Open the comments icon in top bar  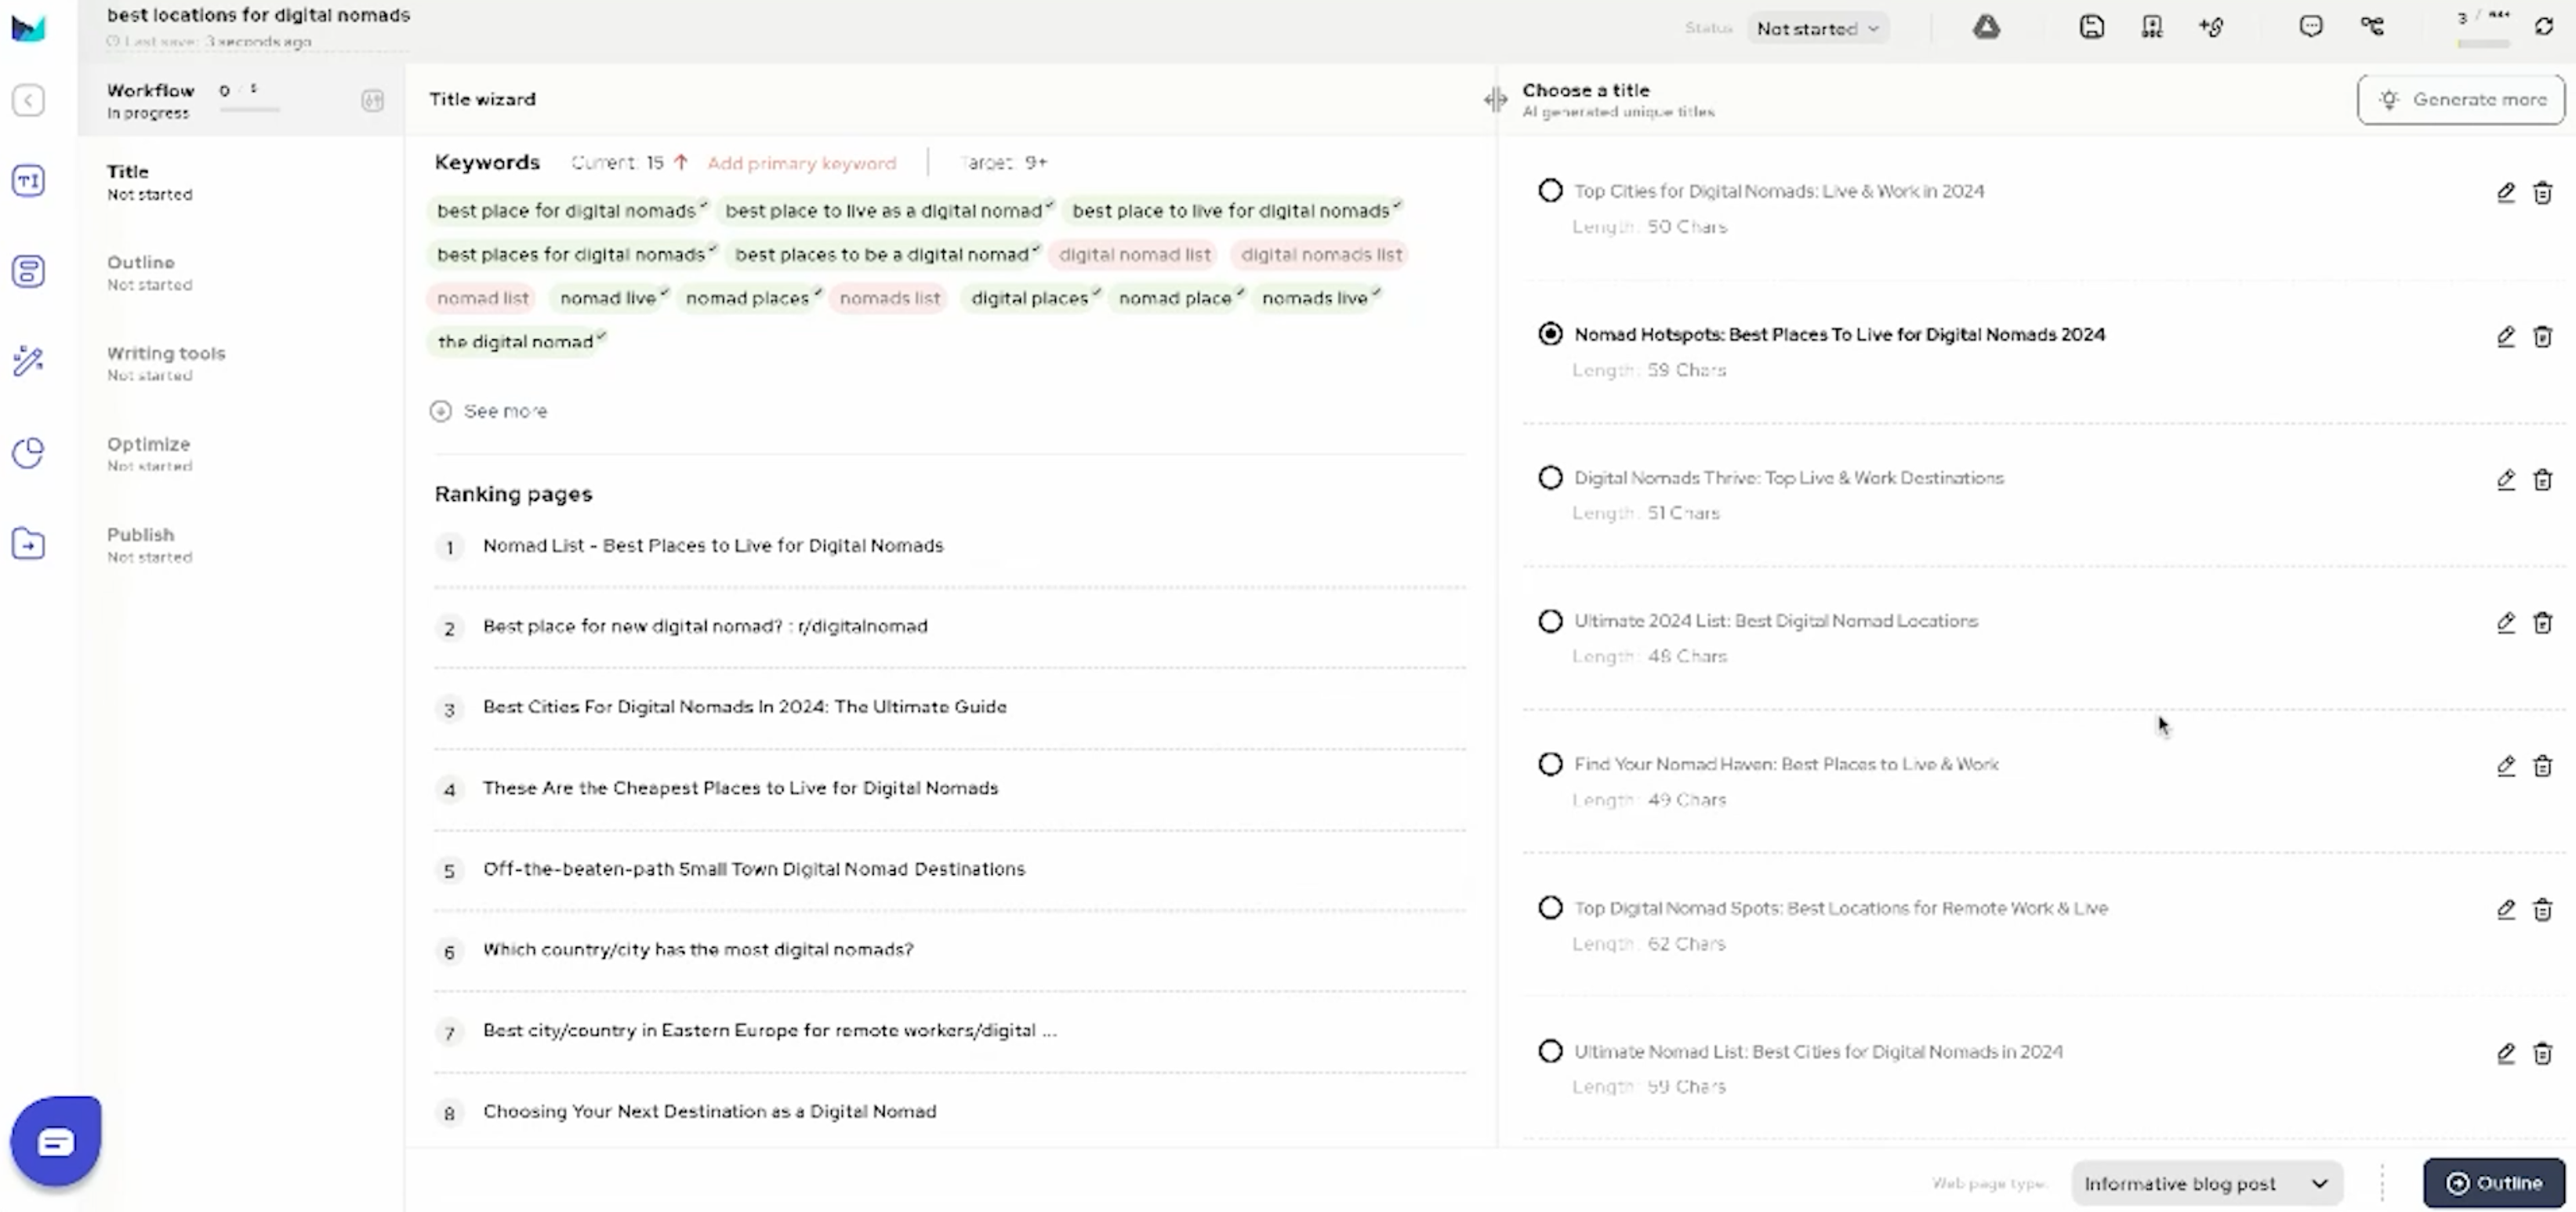pyautogui.click(x=2310, y=27)
